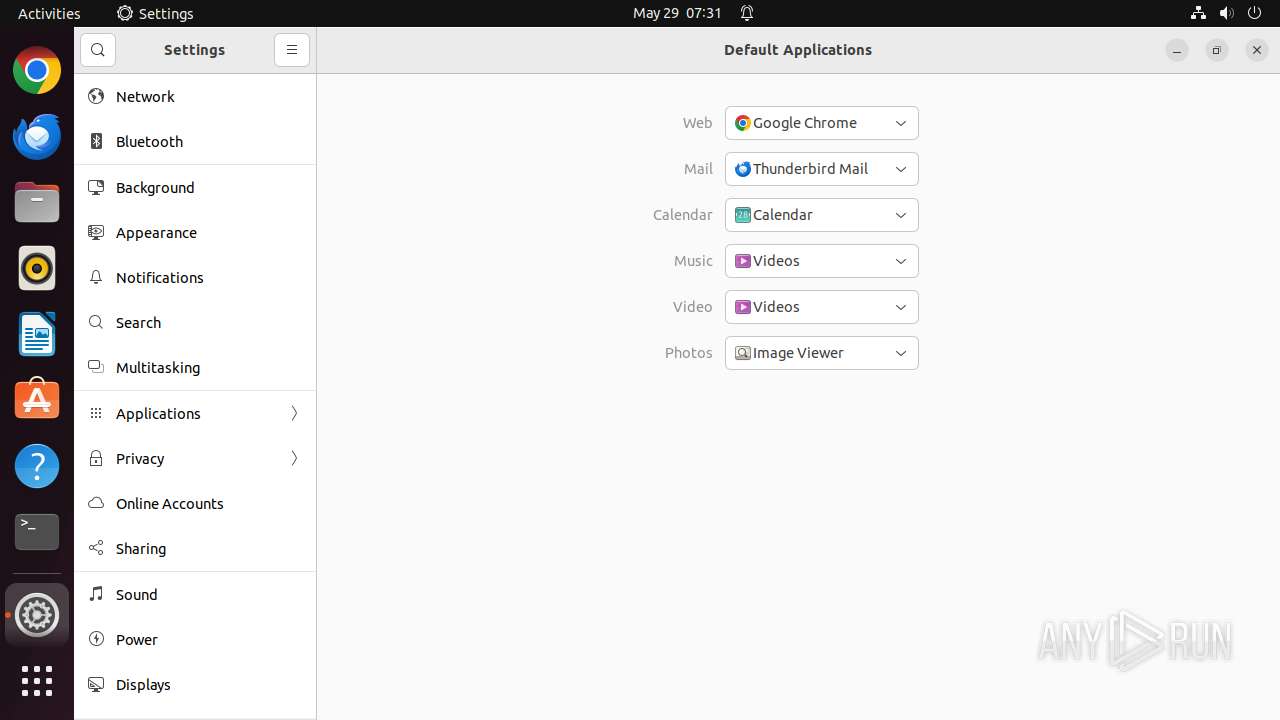Click the notification bell beside clock
Viewport: 1280px width, 720px height.
pos(747,13)
